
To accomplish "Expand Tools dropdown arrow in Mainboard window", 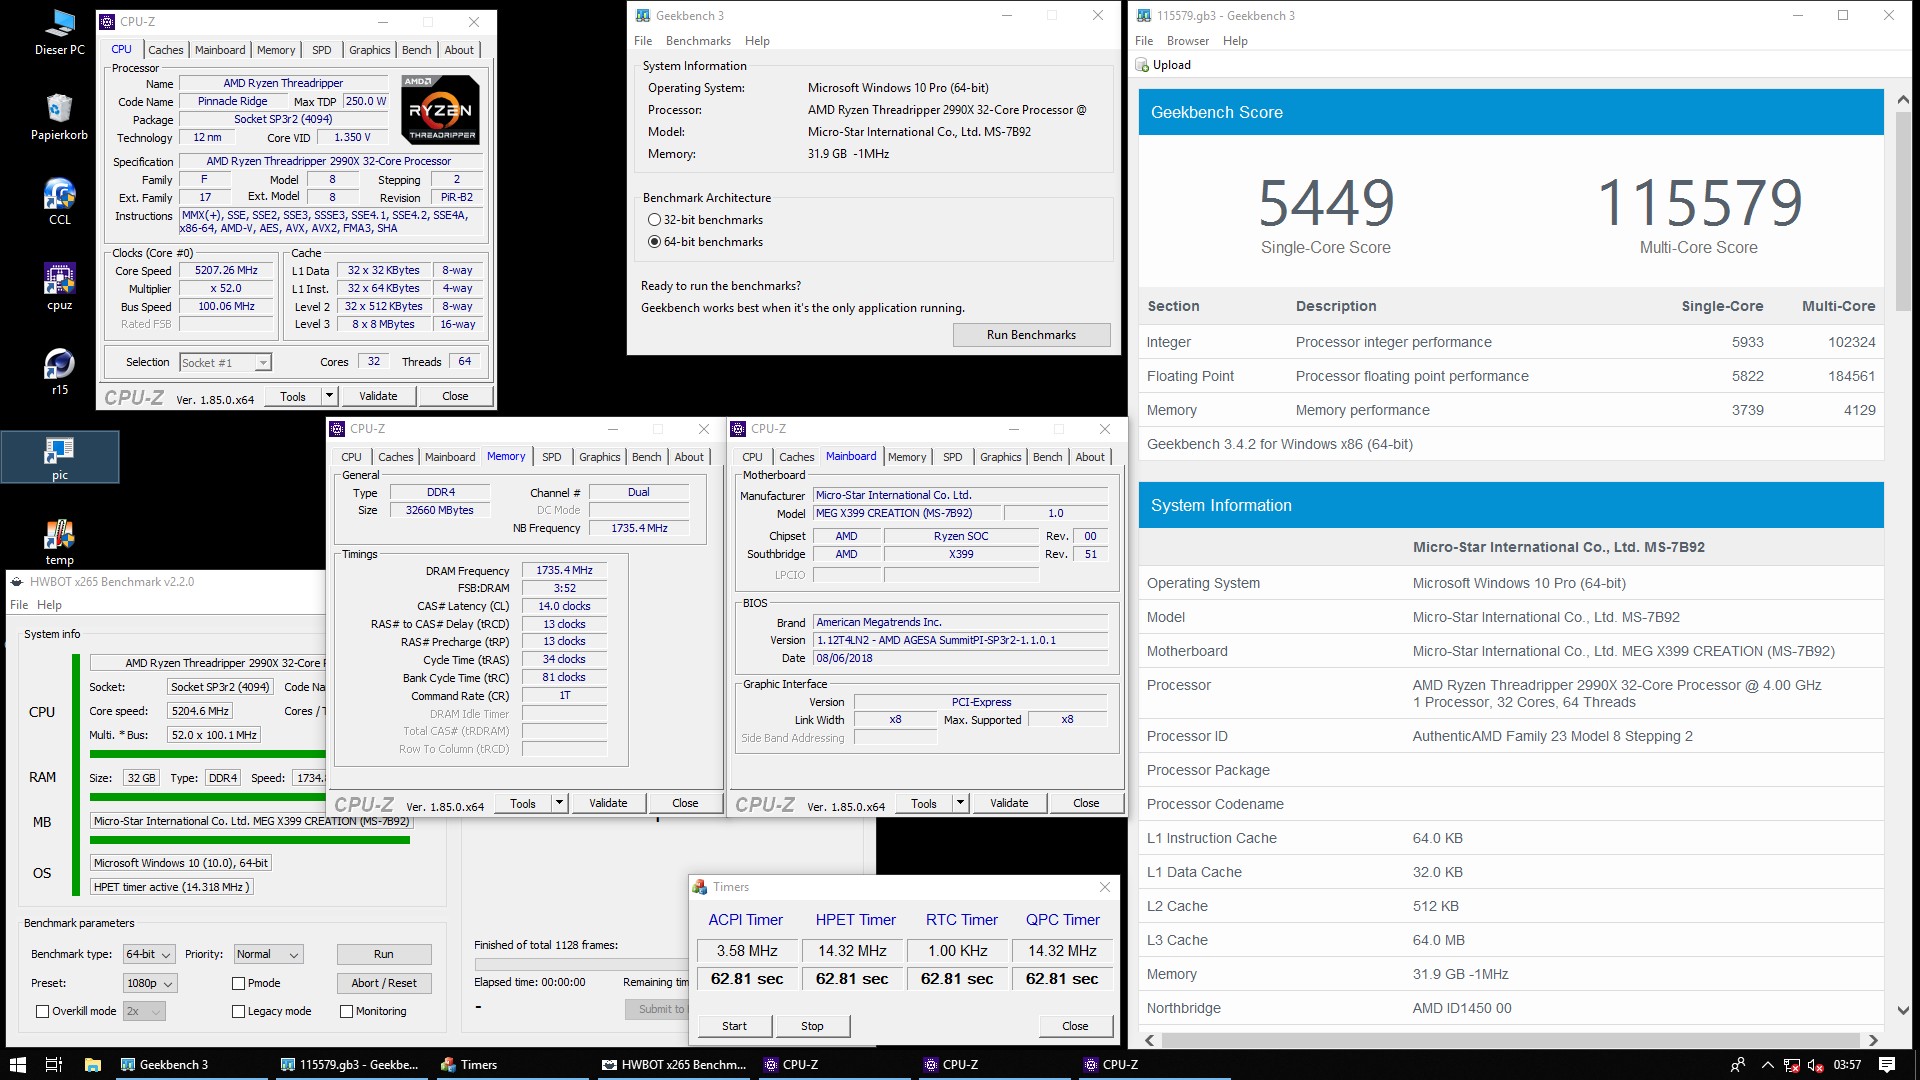I will coord(960,803).
